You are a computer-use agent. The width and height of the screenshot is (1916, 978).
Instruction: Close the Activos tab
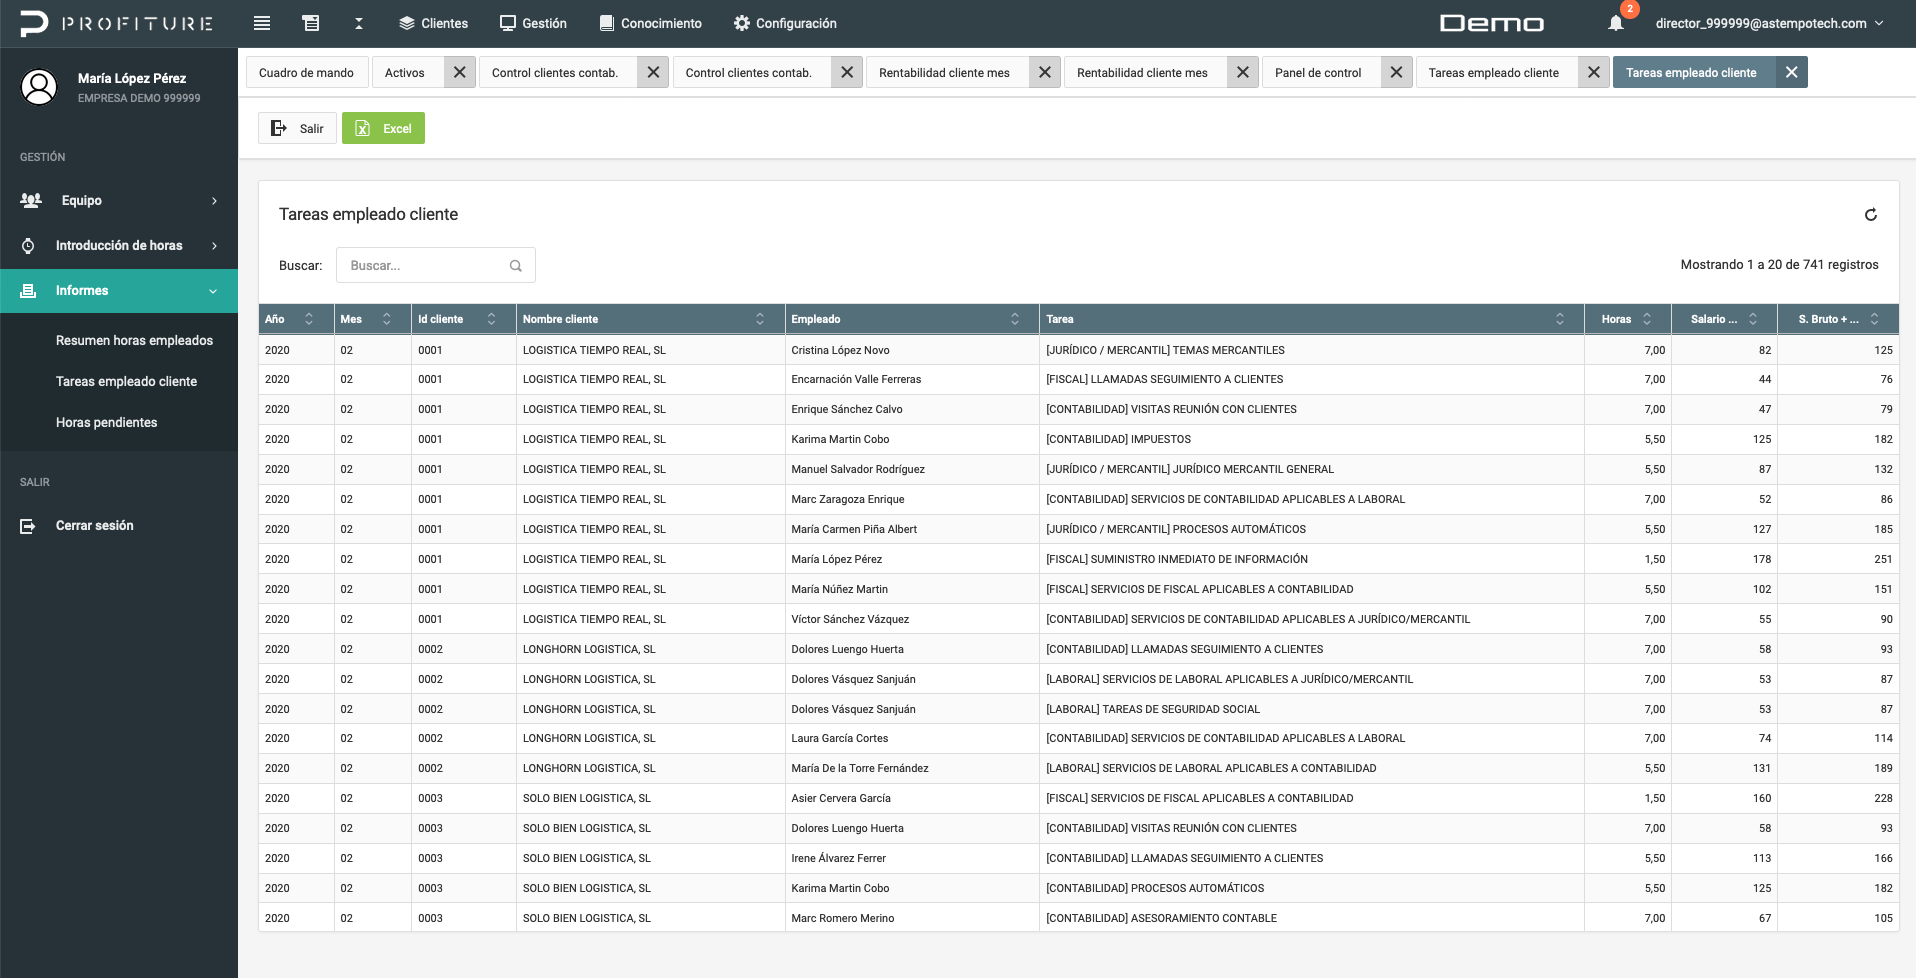click(x=459, y=72)
